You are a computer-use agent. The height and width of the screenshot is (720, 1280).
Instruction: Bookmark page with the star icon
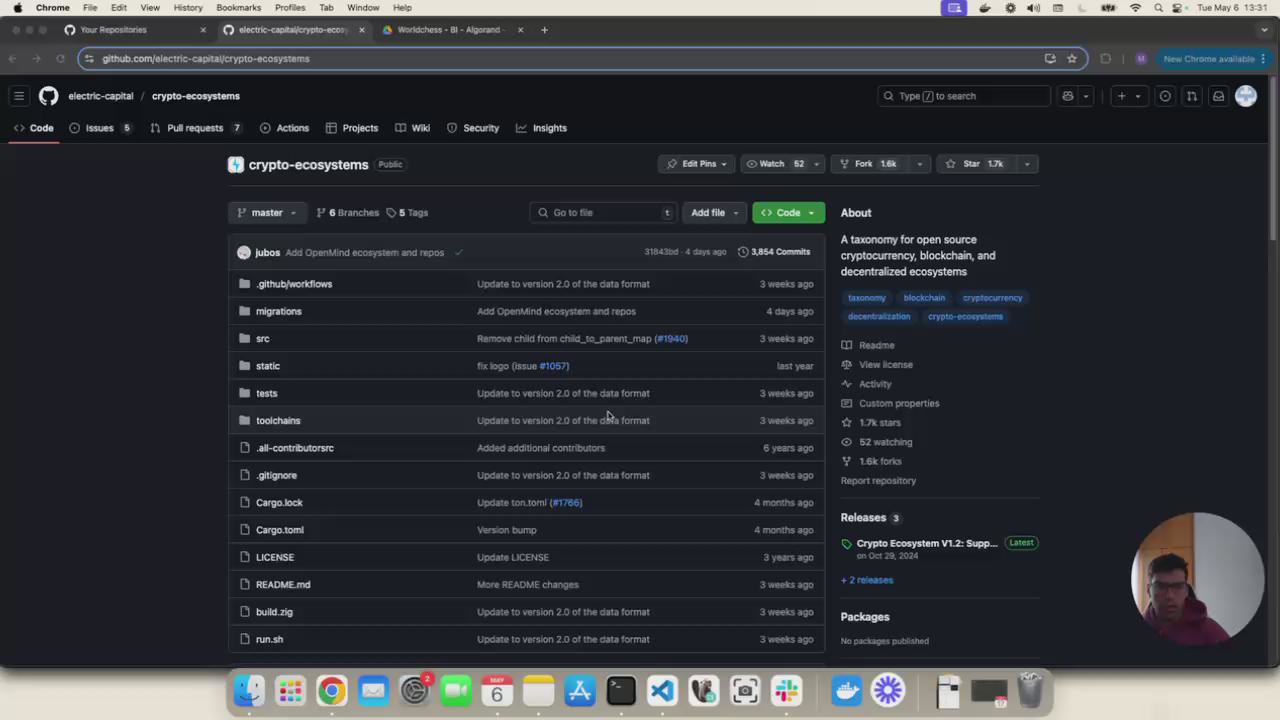(x=1072, y=59)
